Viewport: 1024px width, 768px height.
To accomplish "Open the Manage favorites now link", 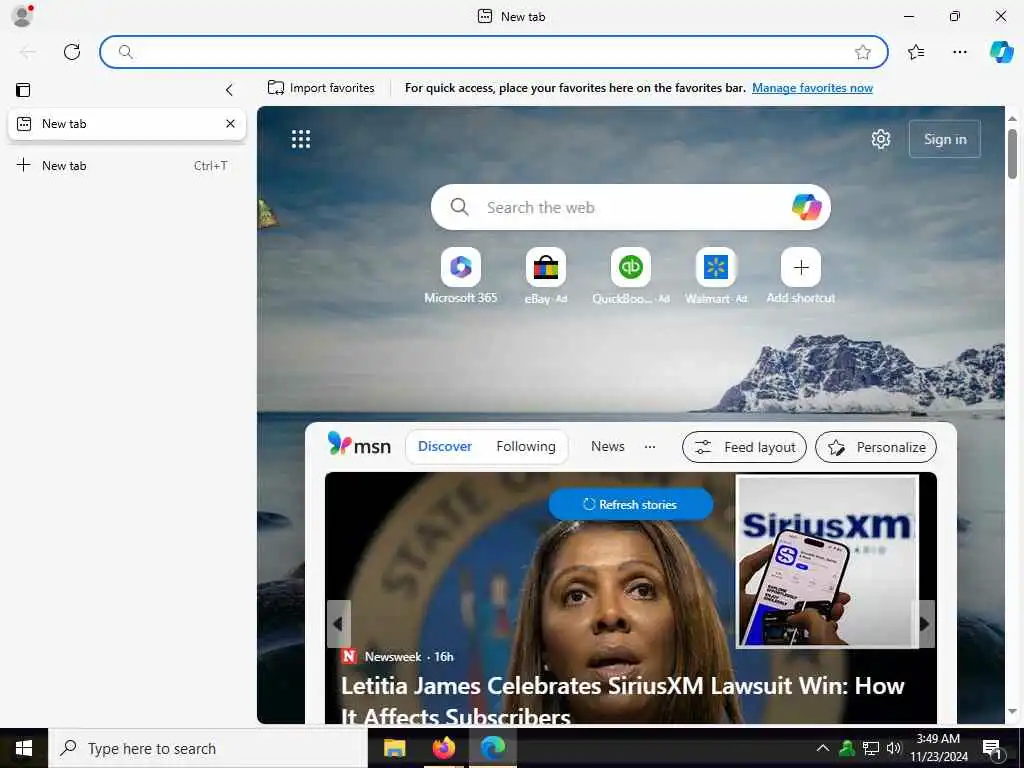I will click(812, 88).
